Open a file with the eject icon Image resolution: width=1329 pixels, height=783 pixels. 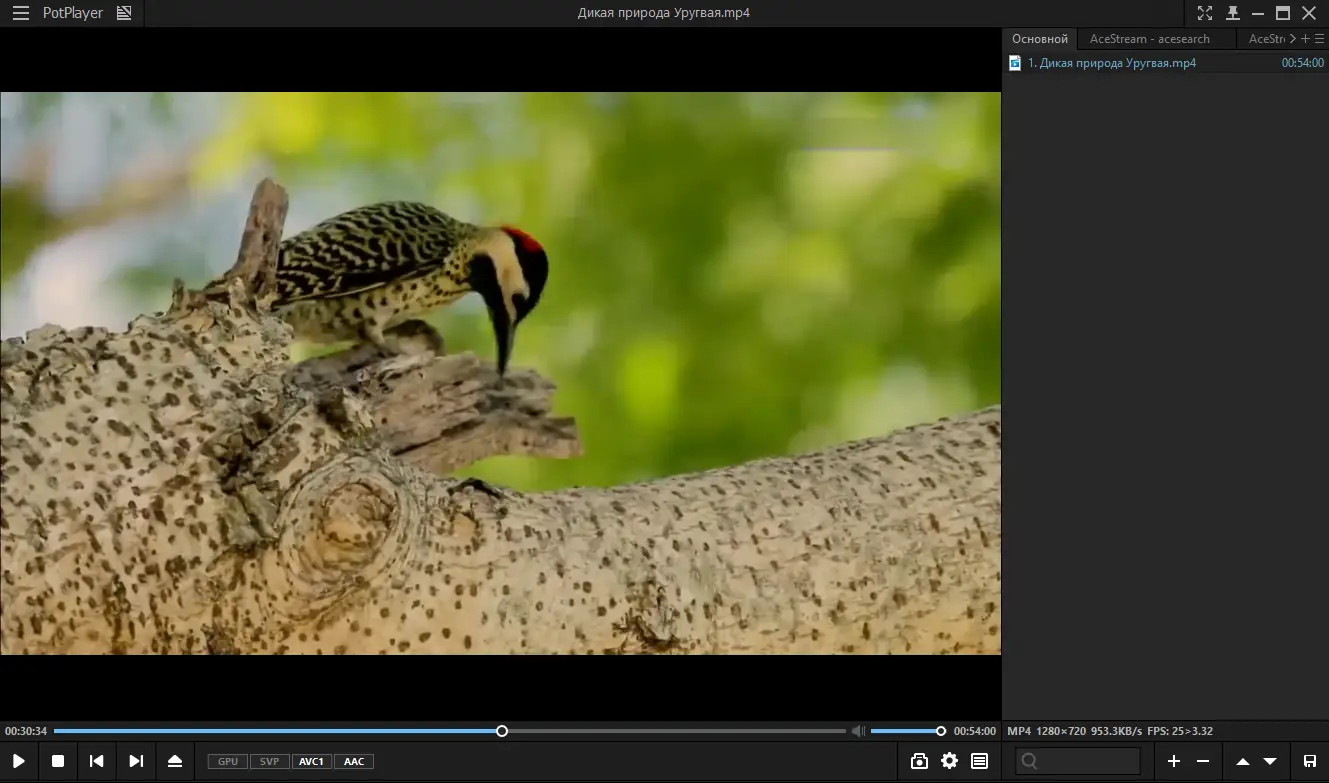(175, 761)
